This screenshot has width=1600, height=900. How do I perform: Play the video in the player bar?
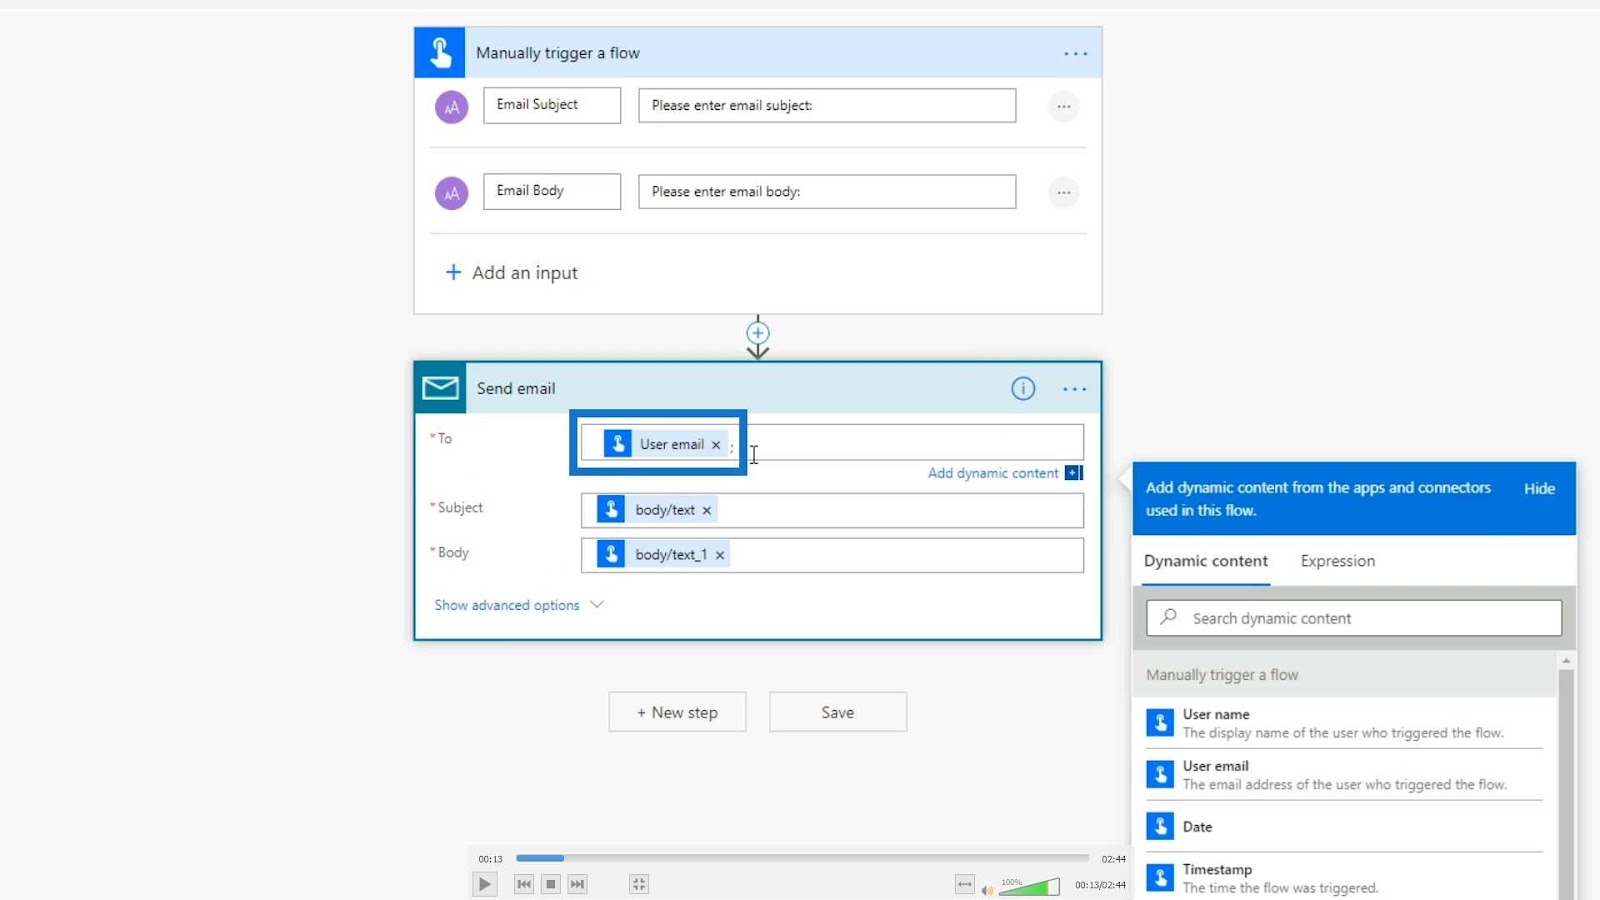coord(485,884)
